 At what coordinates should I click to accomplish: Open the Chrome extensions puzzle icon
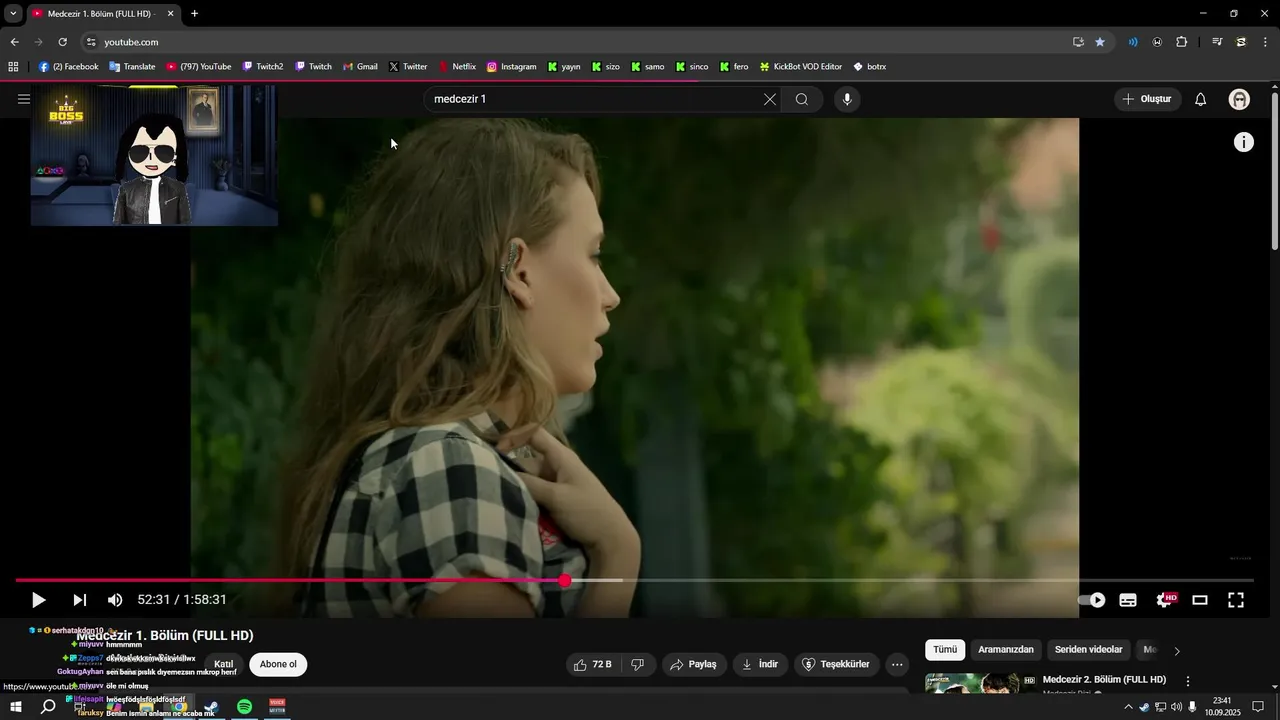1182,42
